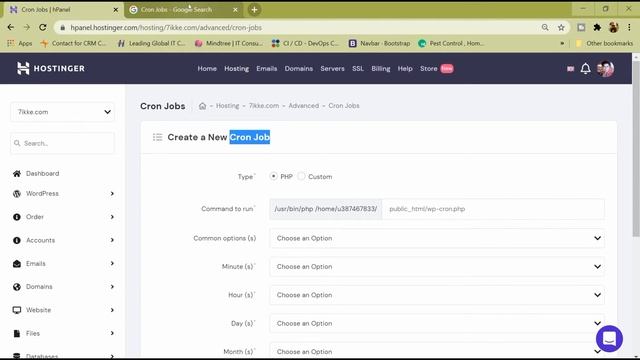640x360 pixels.
Task: Click the Chrome profile avatar in toolbar
Action: point(613,27)
